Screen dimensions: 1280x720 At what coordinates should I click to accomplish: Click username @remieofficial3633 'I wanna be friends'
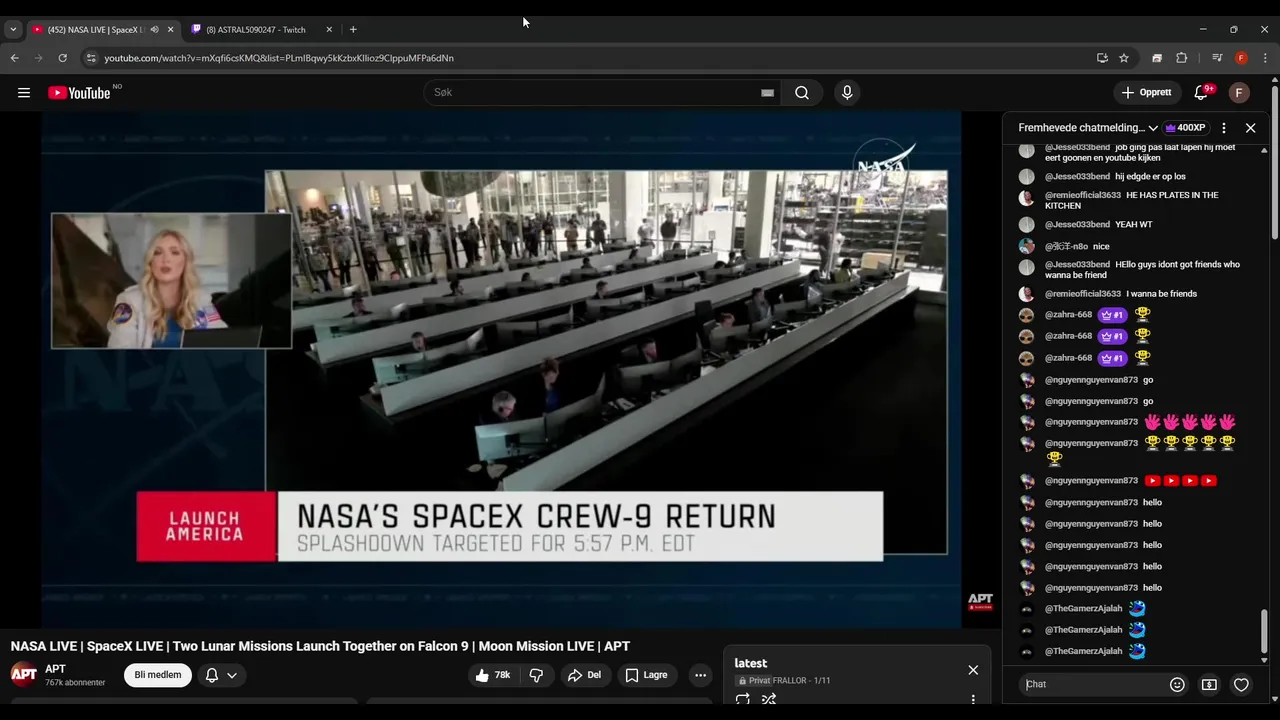(x=1083, y=294)
